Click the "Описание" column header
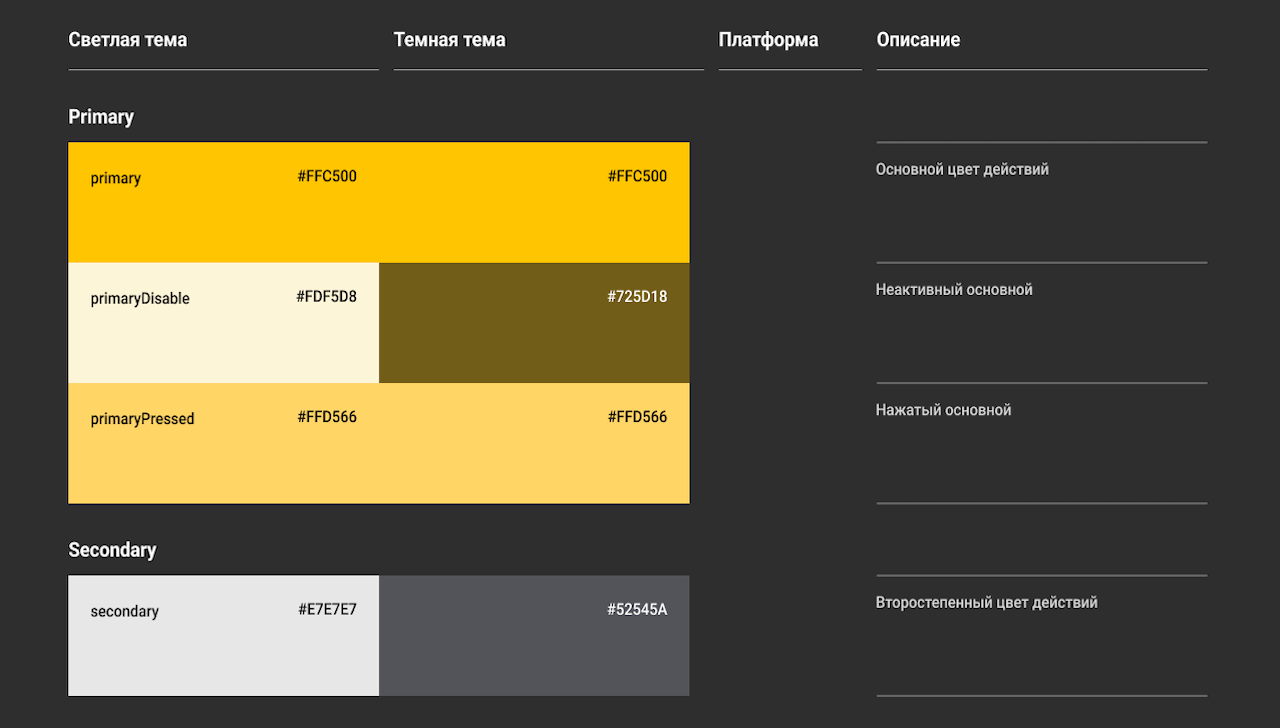 point(918,40)
